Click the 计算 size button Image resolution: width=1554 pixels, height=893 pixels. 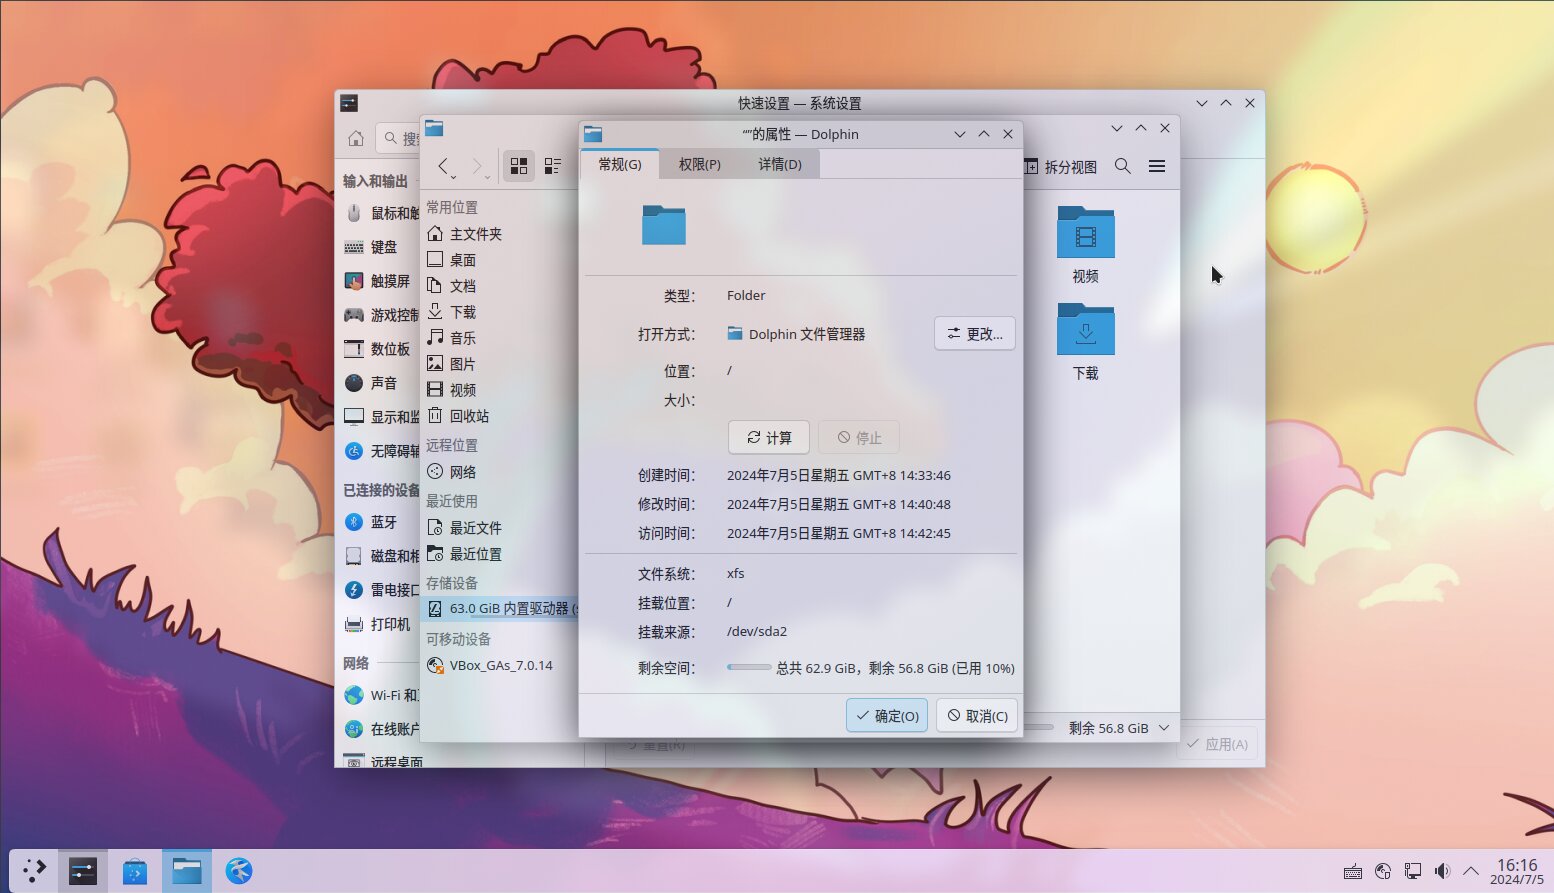click(769, 438)
